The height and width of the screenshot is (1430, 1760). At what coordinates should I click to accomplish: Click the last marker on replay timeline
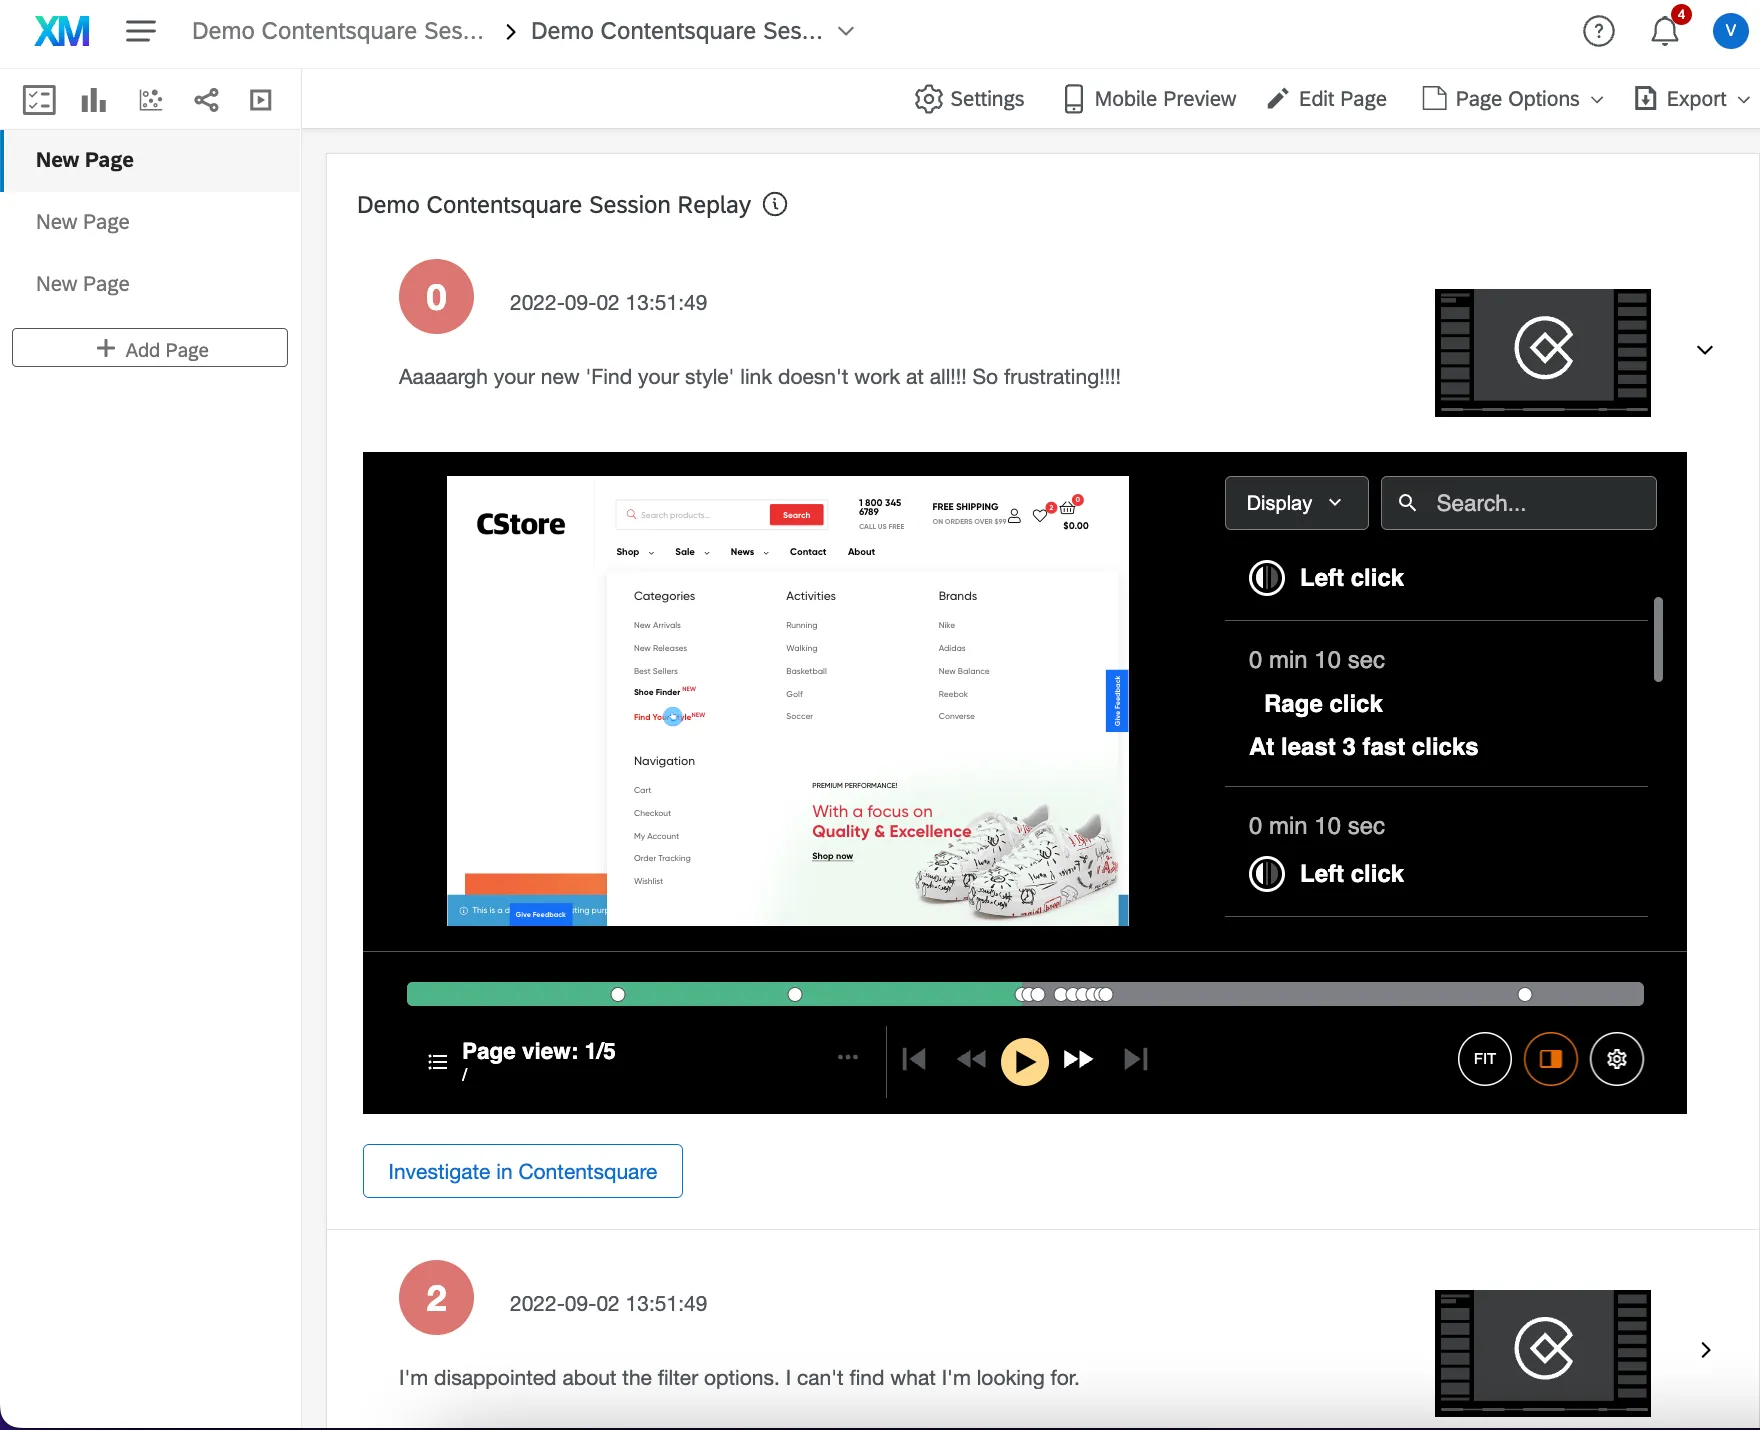1524,995
